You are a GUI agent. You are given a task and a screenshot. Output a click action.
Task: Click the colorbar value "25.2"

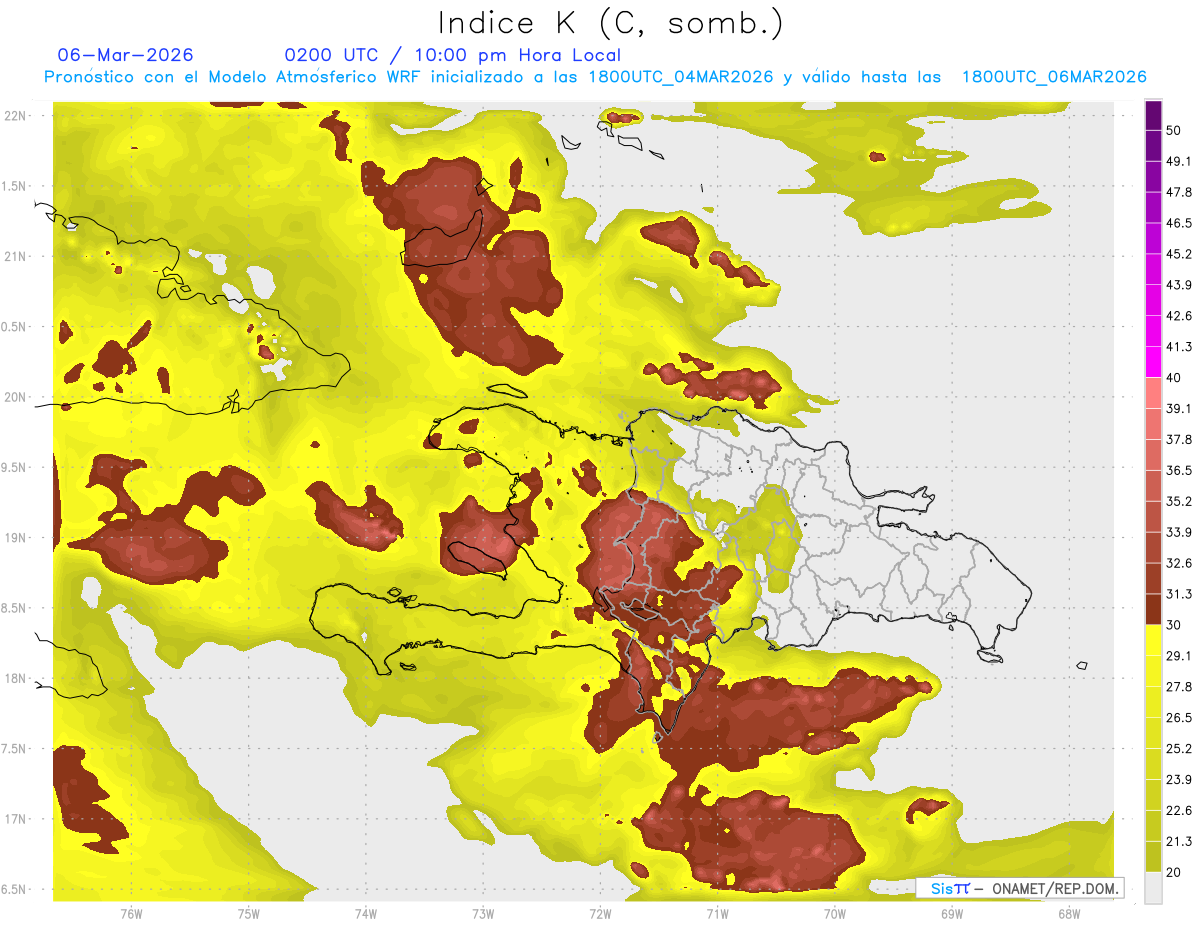pyautogui.click(x=1179, y=748)
